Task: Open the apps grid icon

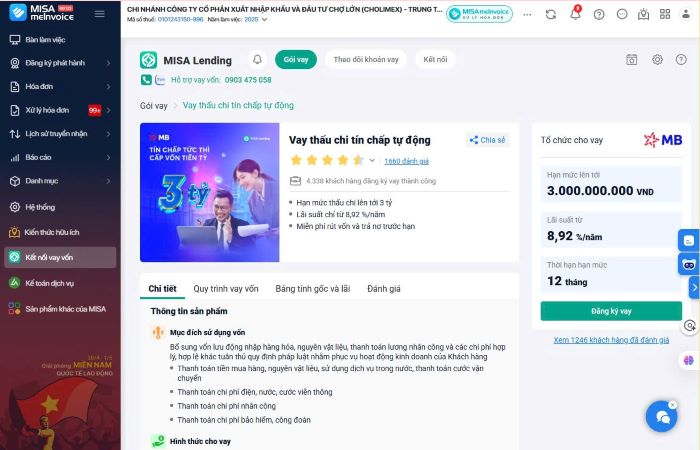Action: click(664, 14)
